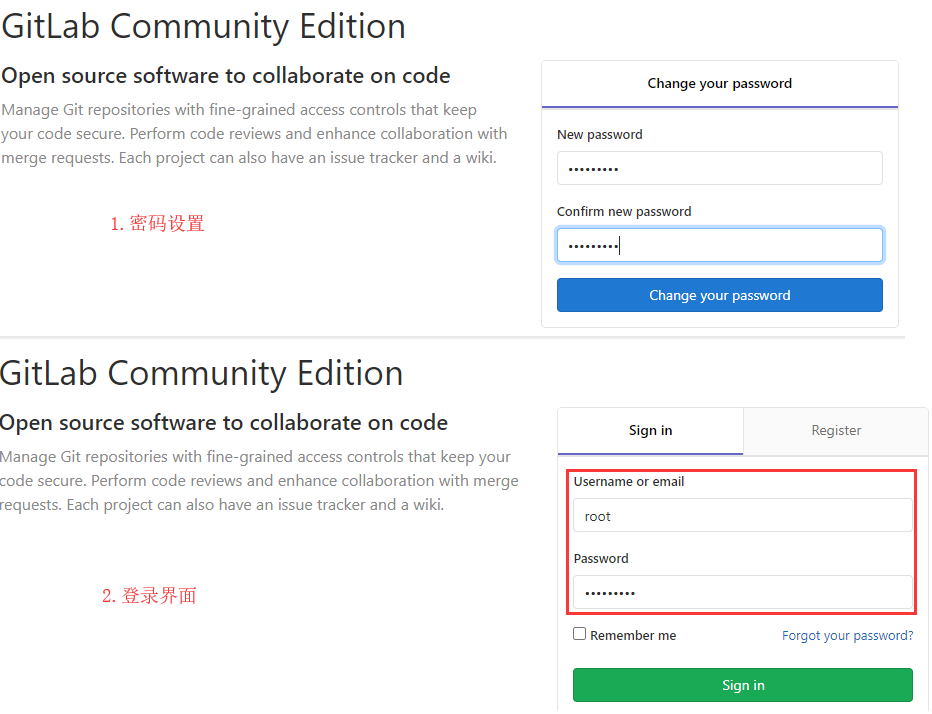Click the Confirm new password label

(624, 212)
